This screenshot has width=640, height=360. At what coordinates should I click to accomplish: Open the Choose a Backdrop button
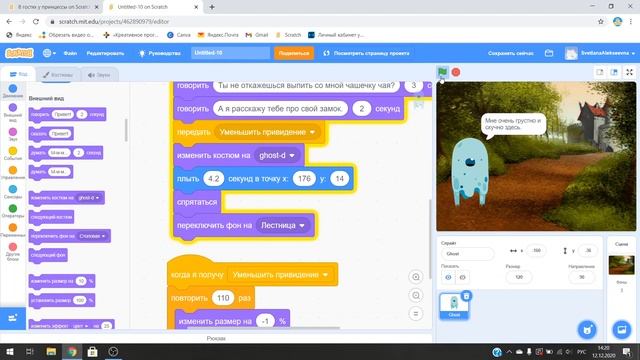(x=621, y=329)
